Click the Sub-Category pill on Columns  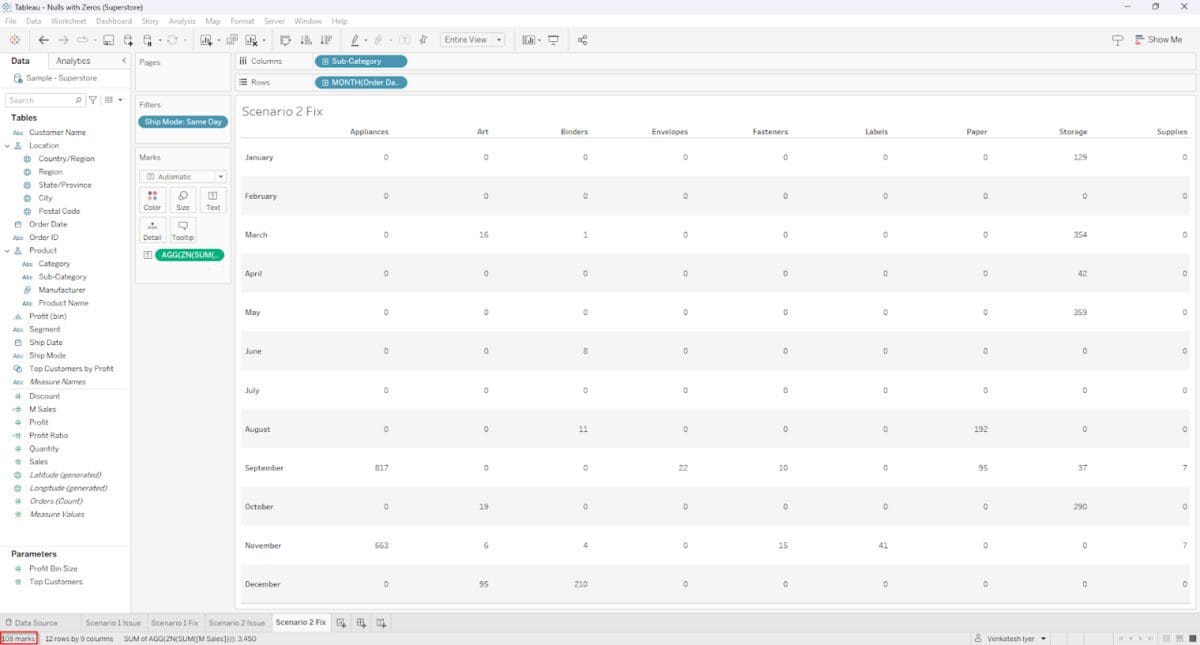(361, 61)
